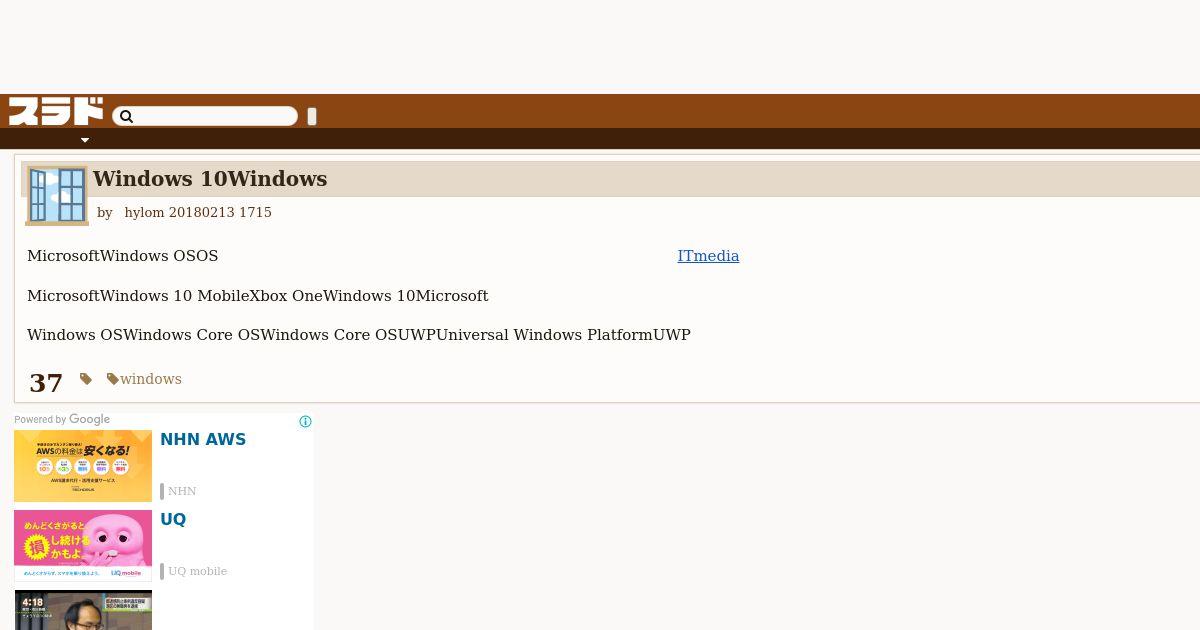
Task: Click the Powered by Google label
Action: (x=62, y=420)
